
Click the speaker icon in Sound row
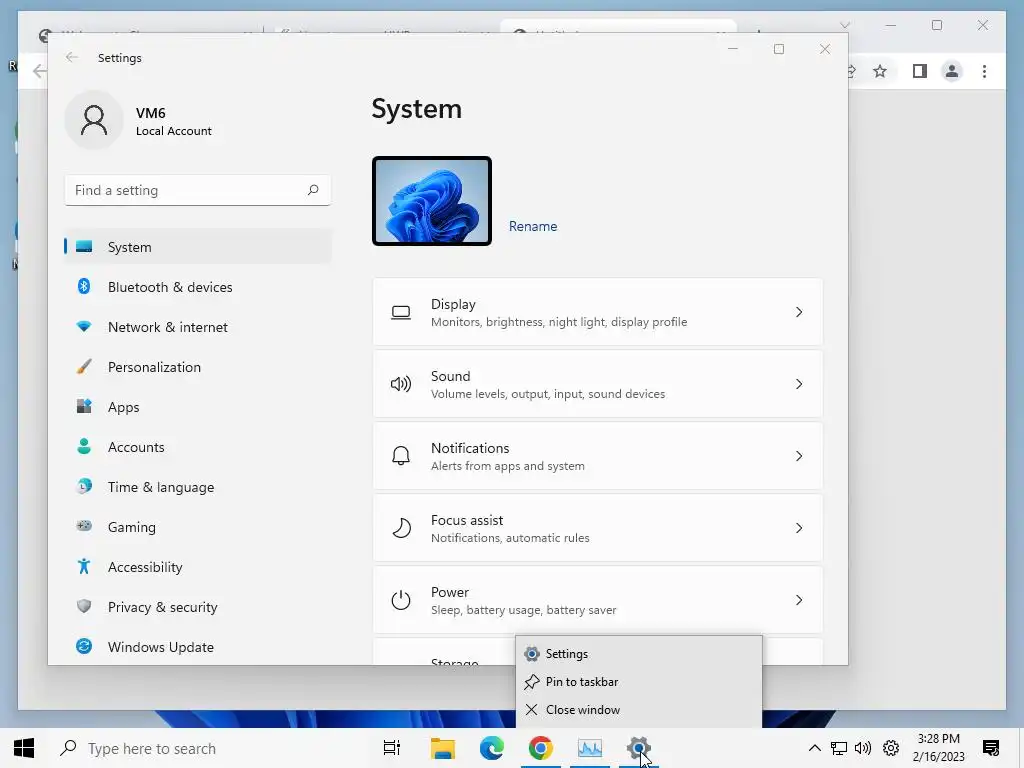[401, 384]
